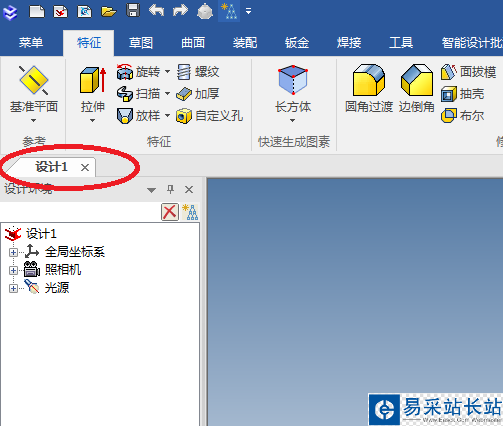Switch to the 工具 ribbon tab
Image resolution: width=503 pixels, height=426 pixels.
(x=401, y=43)
